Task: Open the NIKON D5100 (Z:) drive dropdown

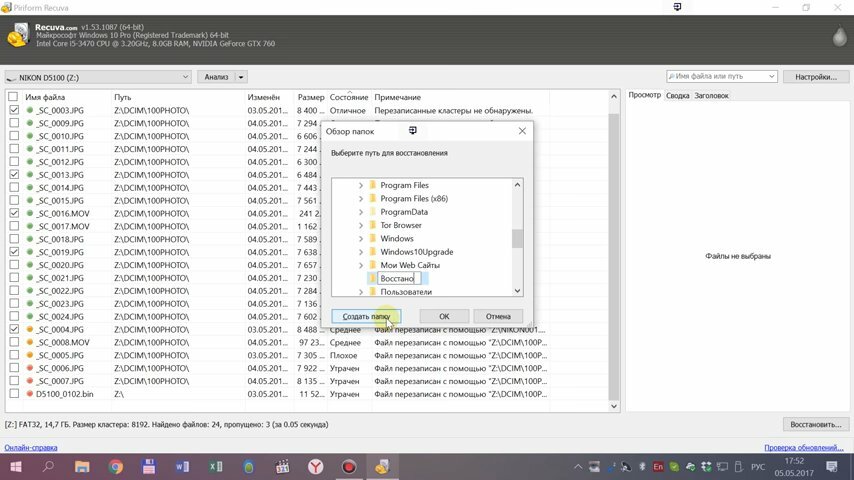Action: point(97,77)
